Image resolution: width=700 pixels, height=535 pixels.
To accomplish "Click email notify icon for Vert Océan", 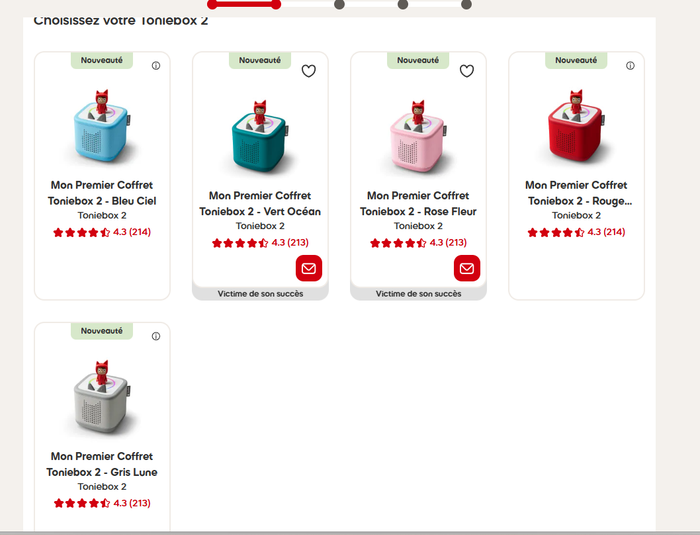I will tap(308, 268).
